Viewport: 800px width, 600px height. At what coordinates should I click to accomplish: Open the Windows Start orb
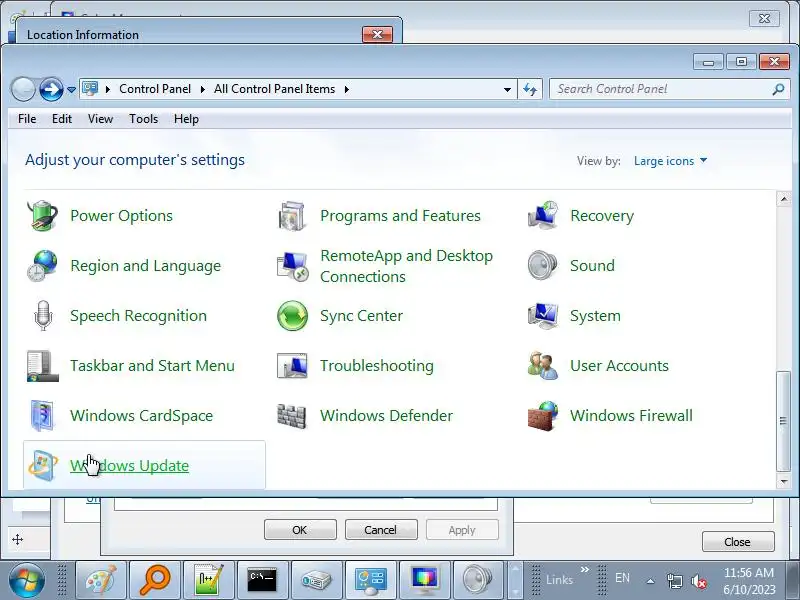pyautogui.click(x=27, y=580)
